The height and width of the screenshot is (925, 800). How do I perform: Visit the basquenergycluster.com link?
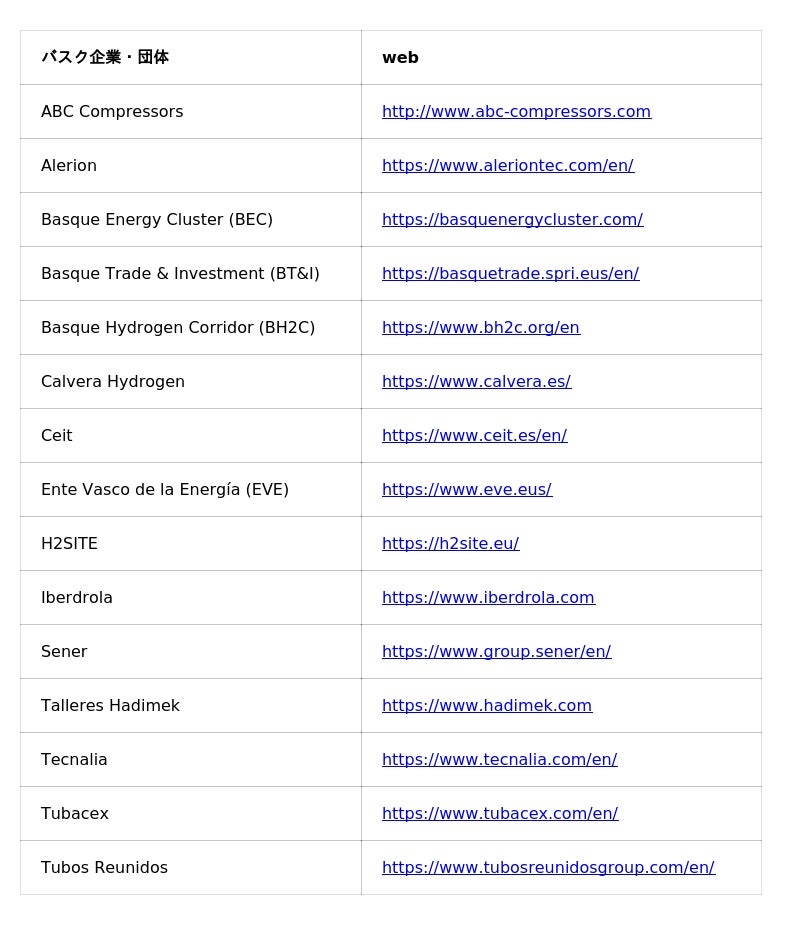512,219
